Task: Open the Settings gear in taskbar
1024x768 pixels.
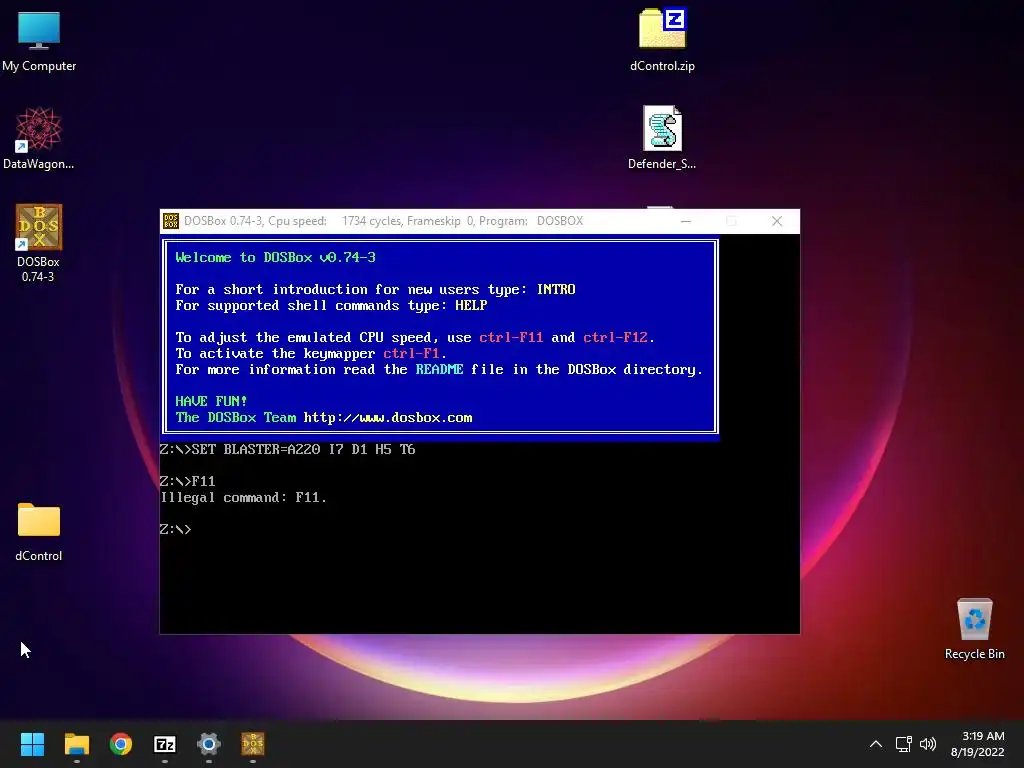Action: coord(209,744)
